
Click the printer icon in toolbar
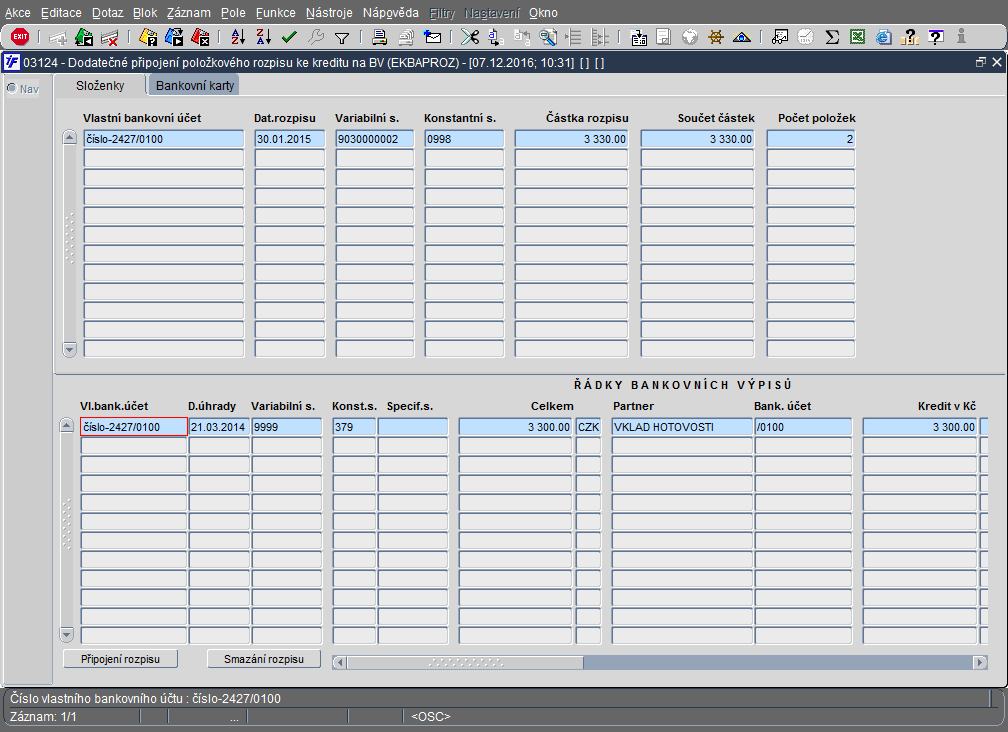[x=380, y=37]
